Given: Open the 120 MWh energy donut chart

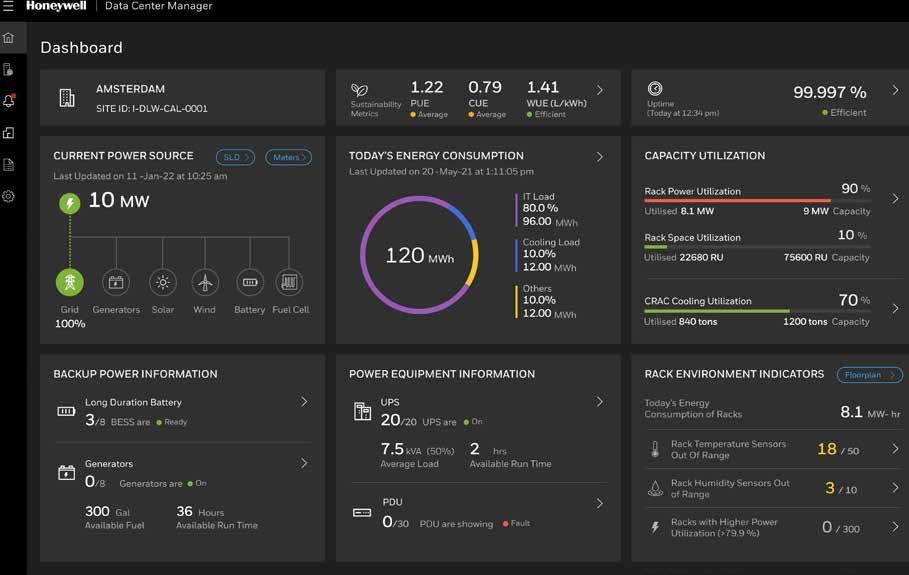Looking at the screenshot, I should pyautogui.click(x=419, y=255).
